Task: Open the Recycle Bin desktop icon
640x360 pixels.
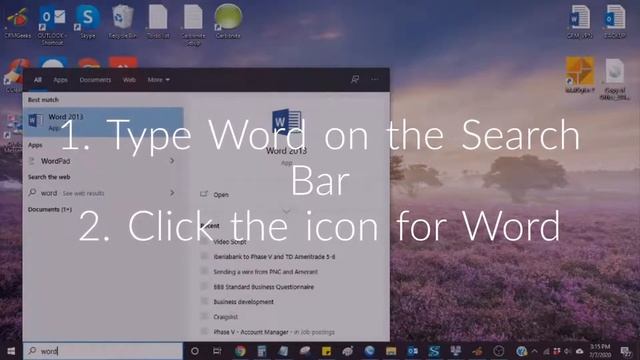Action: [x=122, y=22]
